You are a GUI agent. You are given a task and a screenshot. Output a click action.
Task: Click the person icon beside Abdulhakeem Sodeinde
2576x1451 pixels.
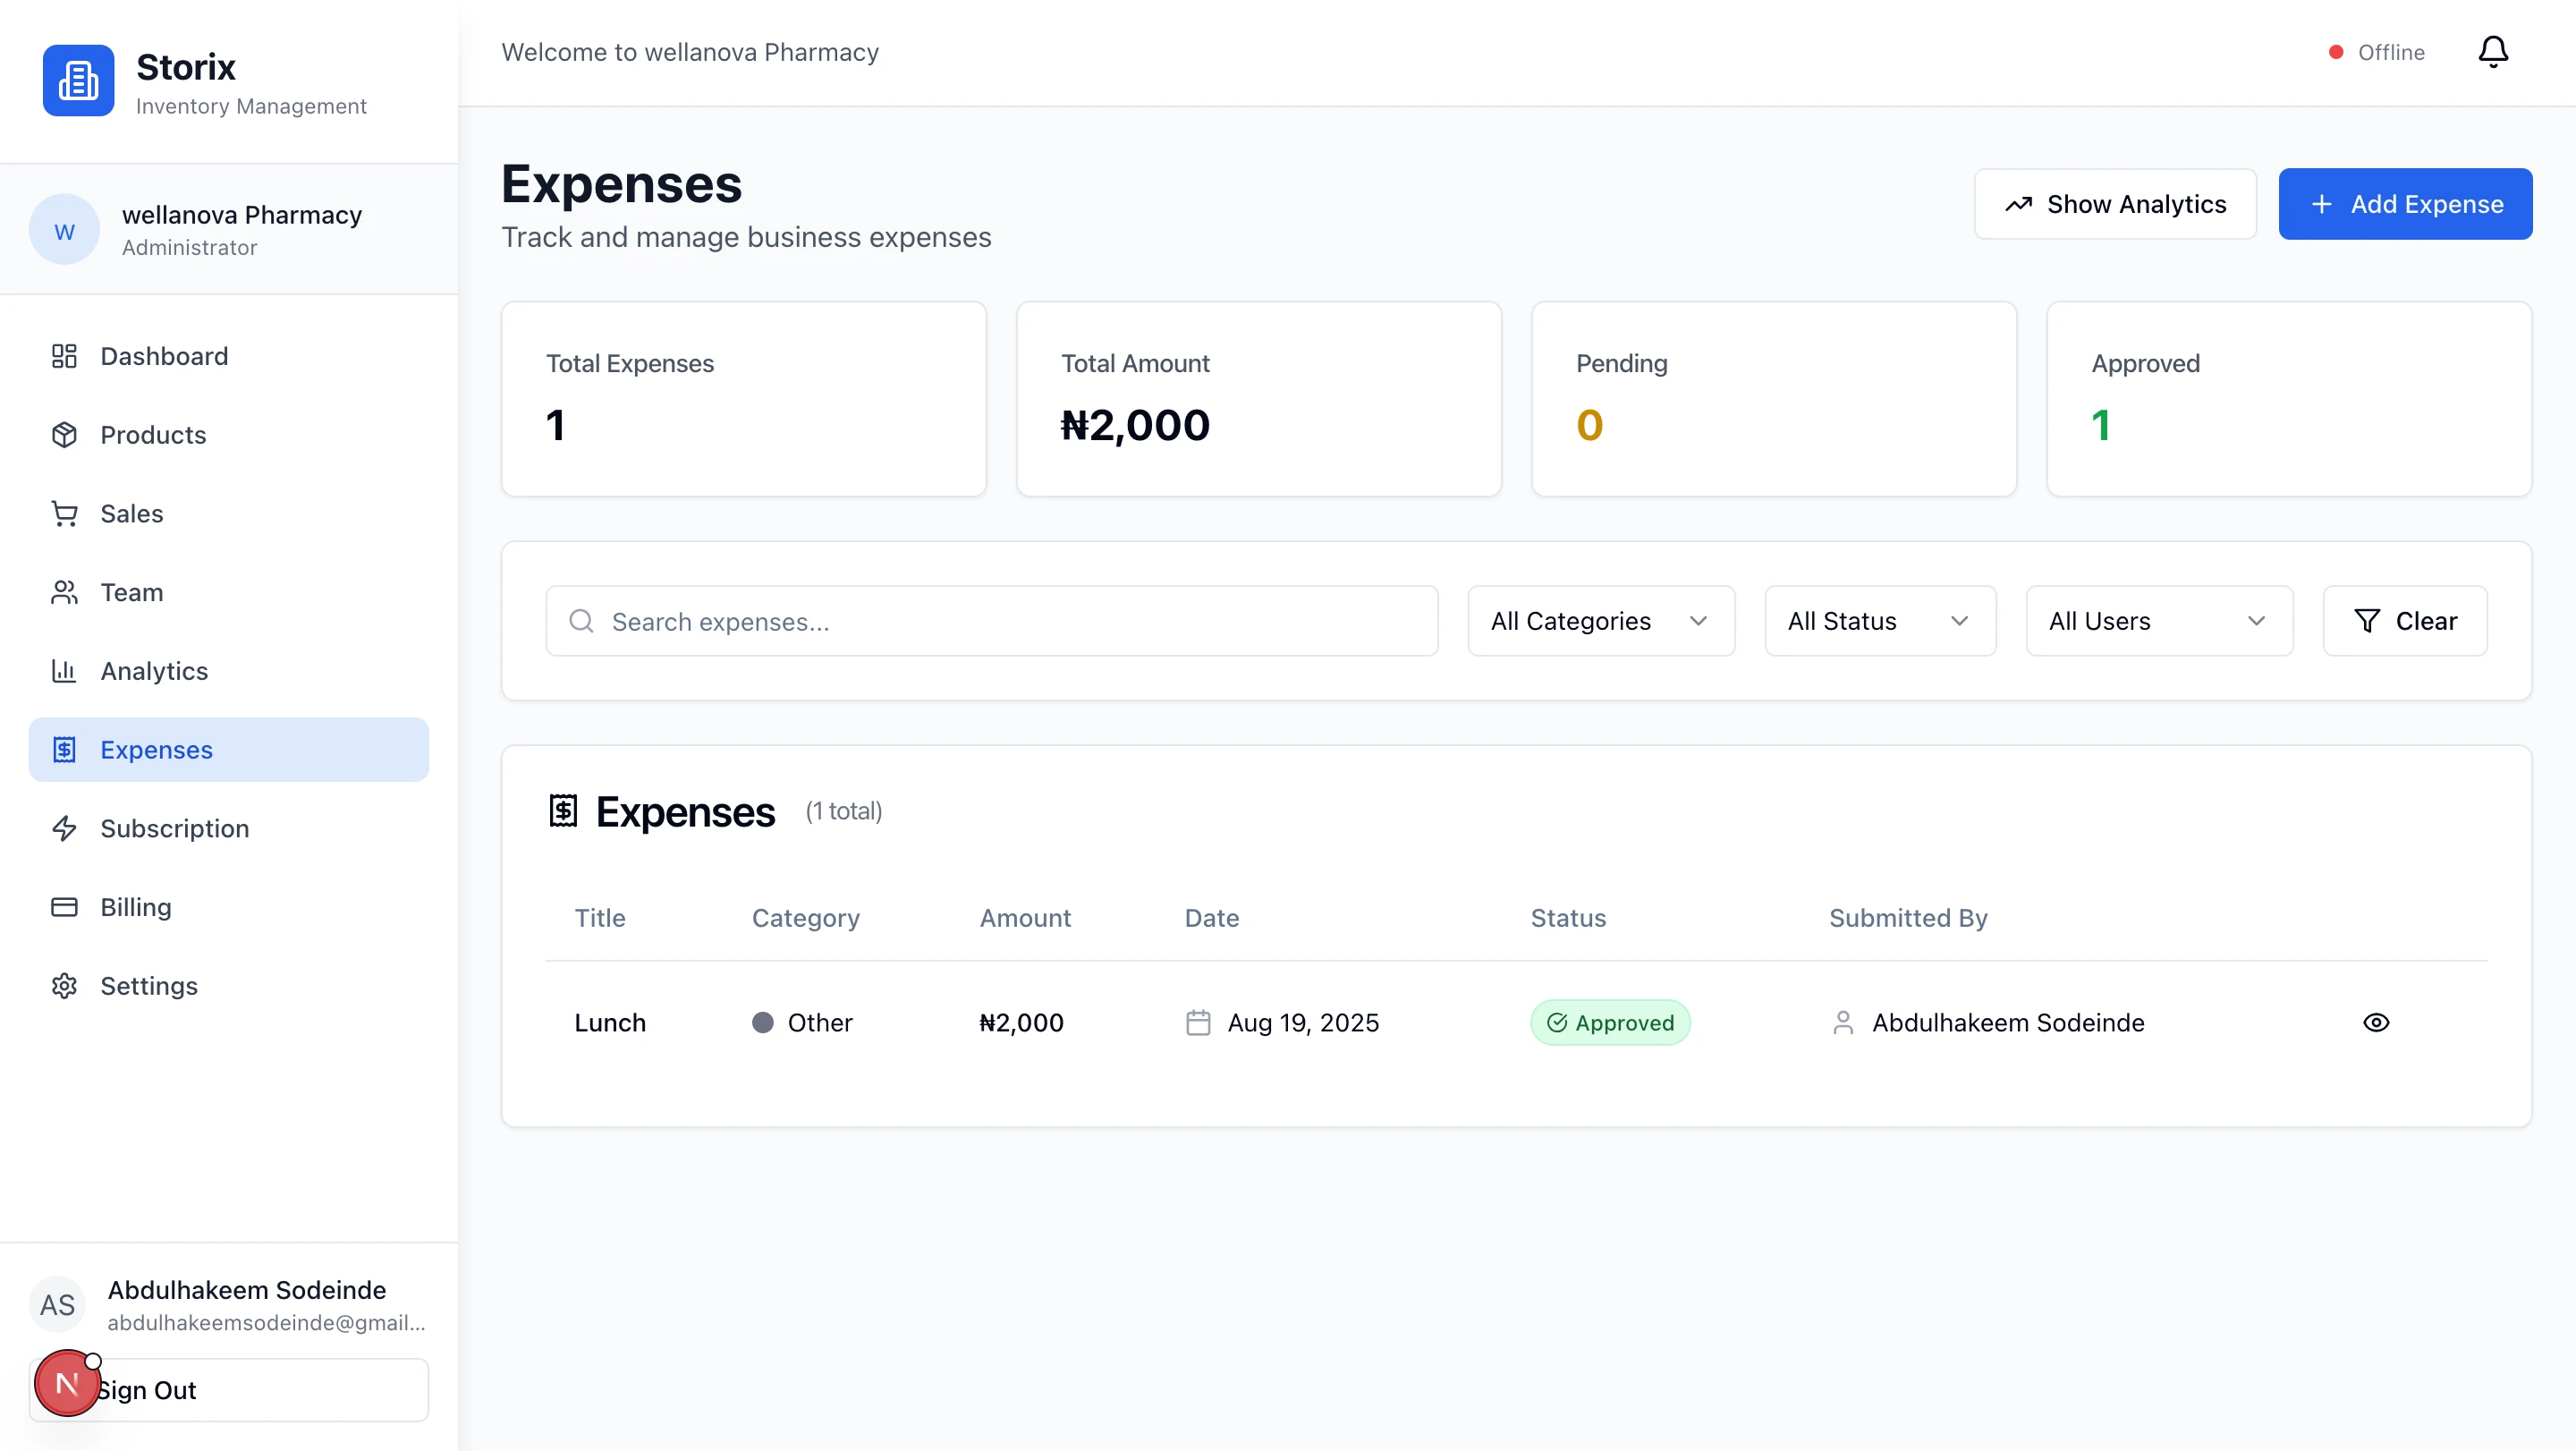[x=1842, y=1022]
